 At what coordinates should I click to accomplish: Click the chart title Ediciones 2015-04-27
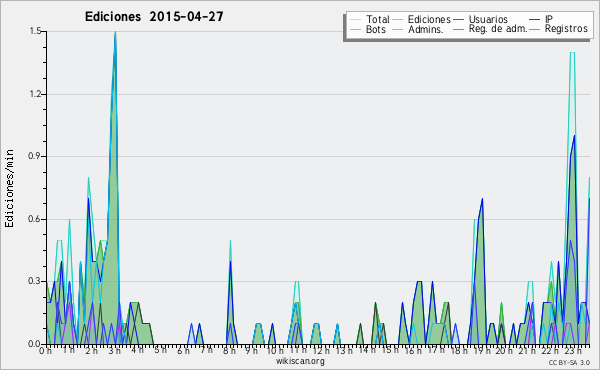coord(154,17)
